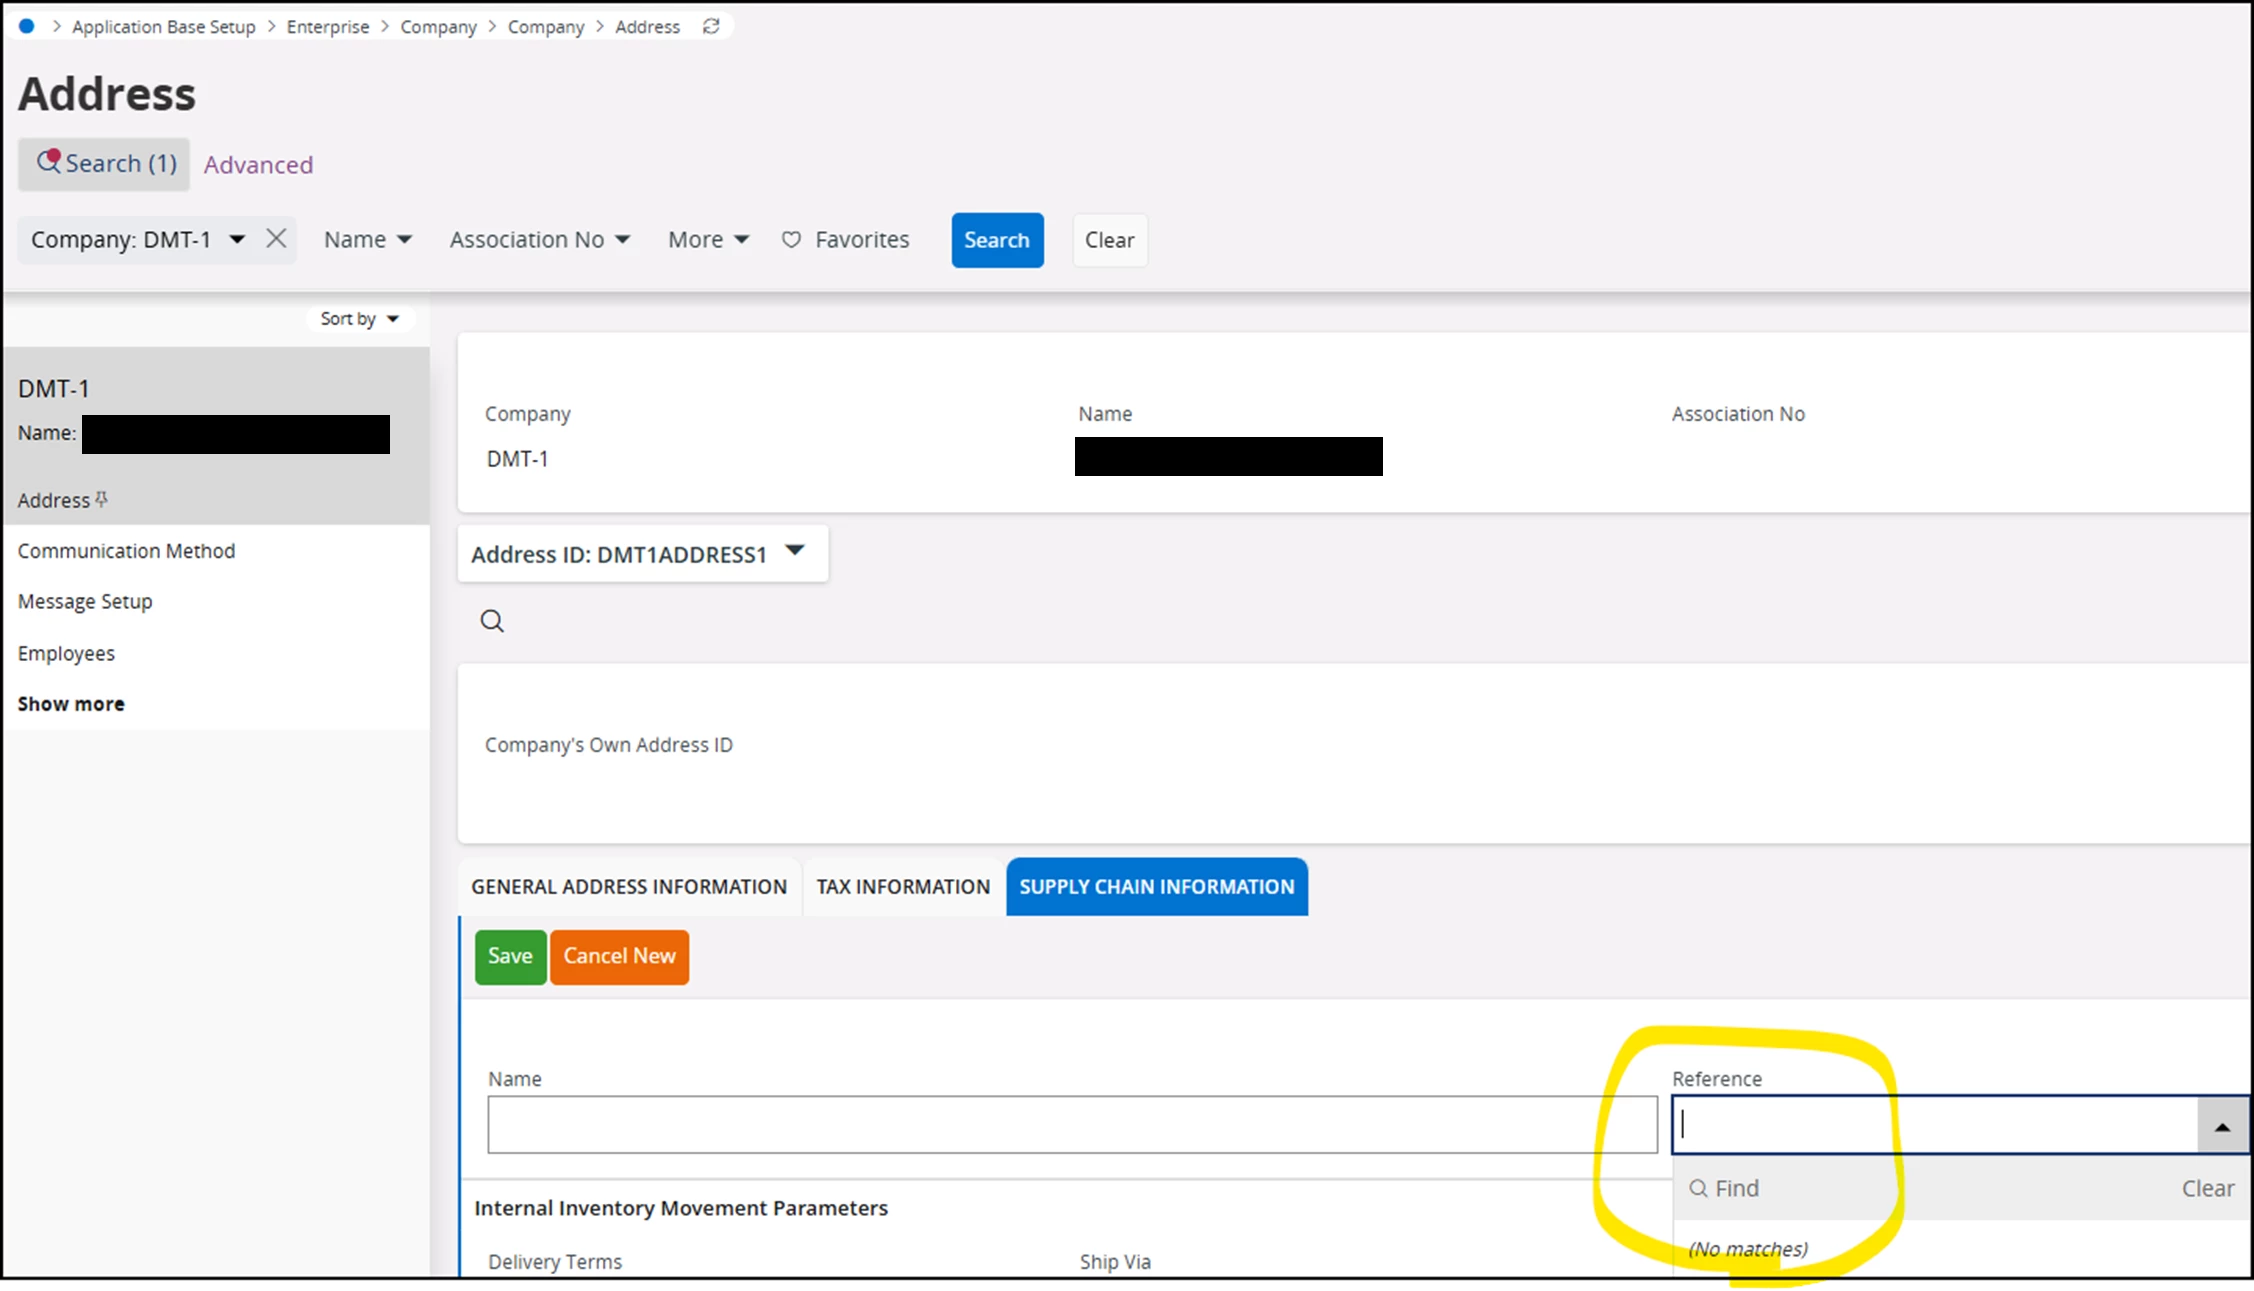
Task: Click into the Name input field
Action: coord(1071,1125)
